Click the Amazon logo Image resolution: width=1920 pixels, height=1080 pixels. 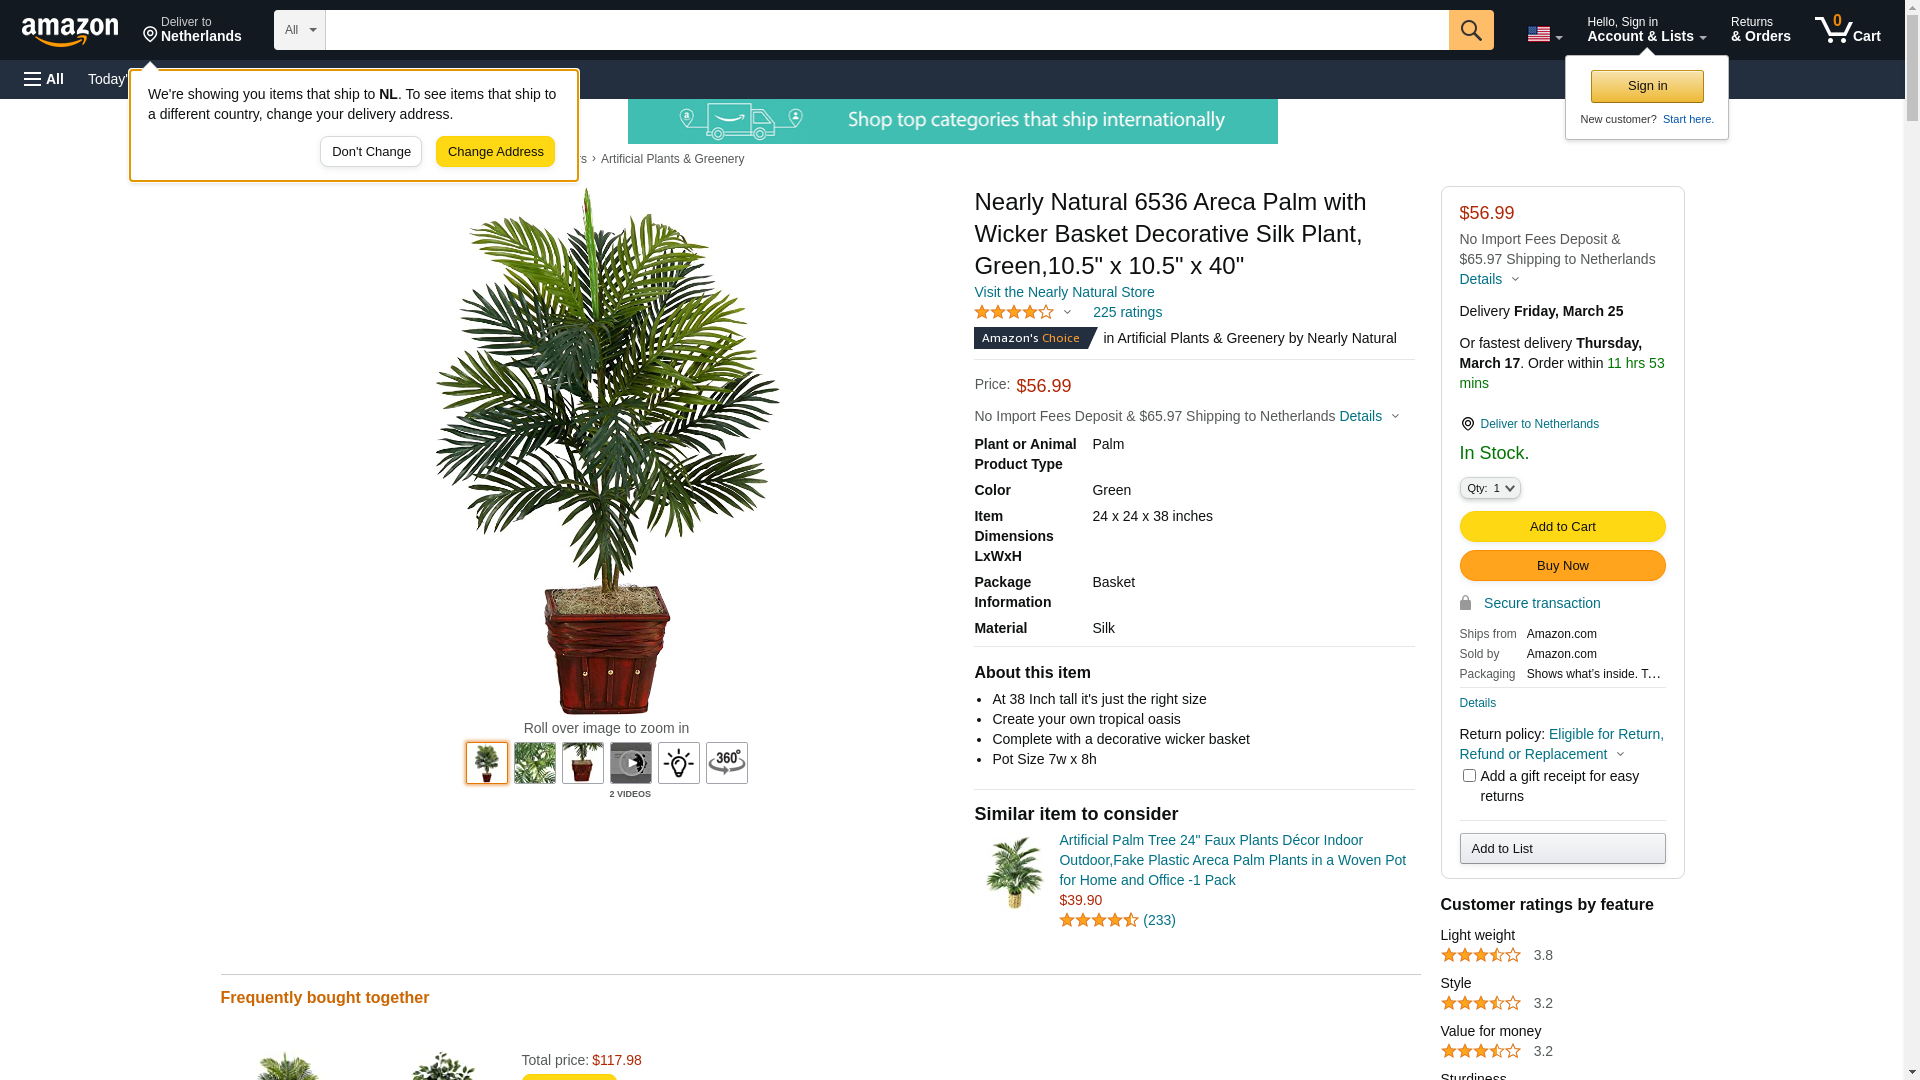point(70,31)
